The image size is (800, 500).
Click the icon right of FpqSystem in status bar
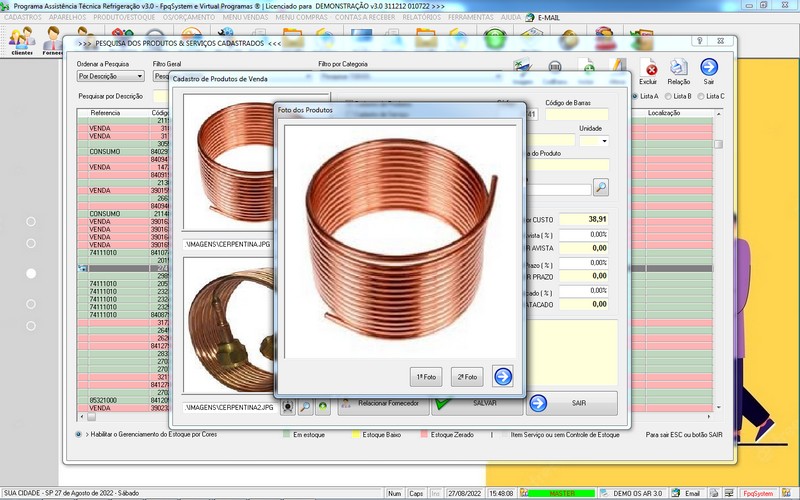[786, 493]
